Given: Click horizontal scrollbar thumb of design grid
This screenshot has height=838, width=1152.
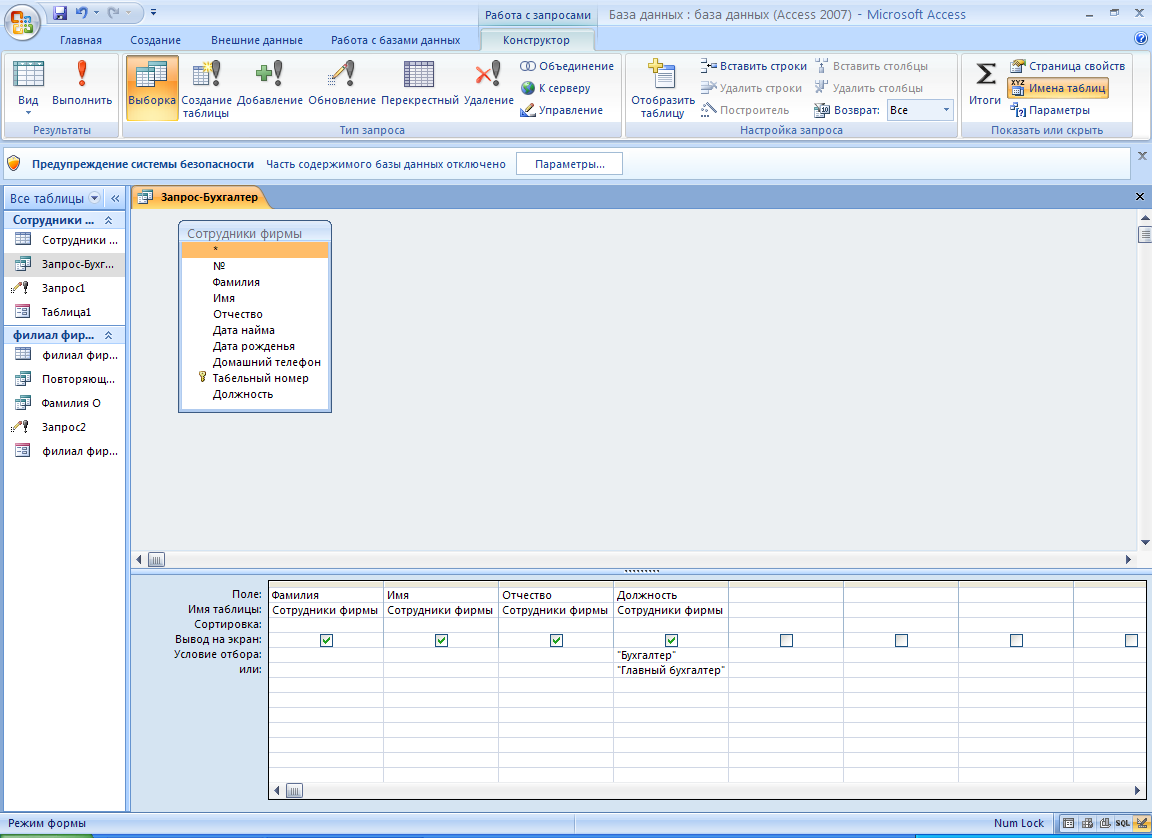Looking at the screenshot, I should 294,790.
